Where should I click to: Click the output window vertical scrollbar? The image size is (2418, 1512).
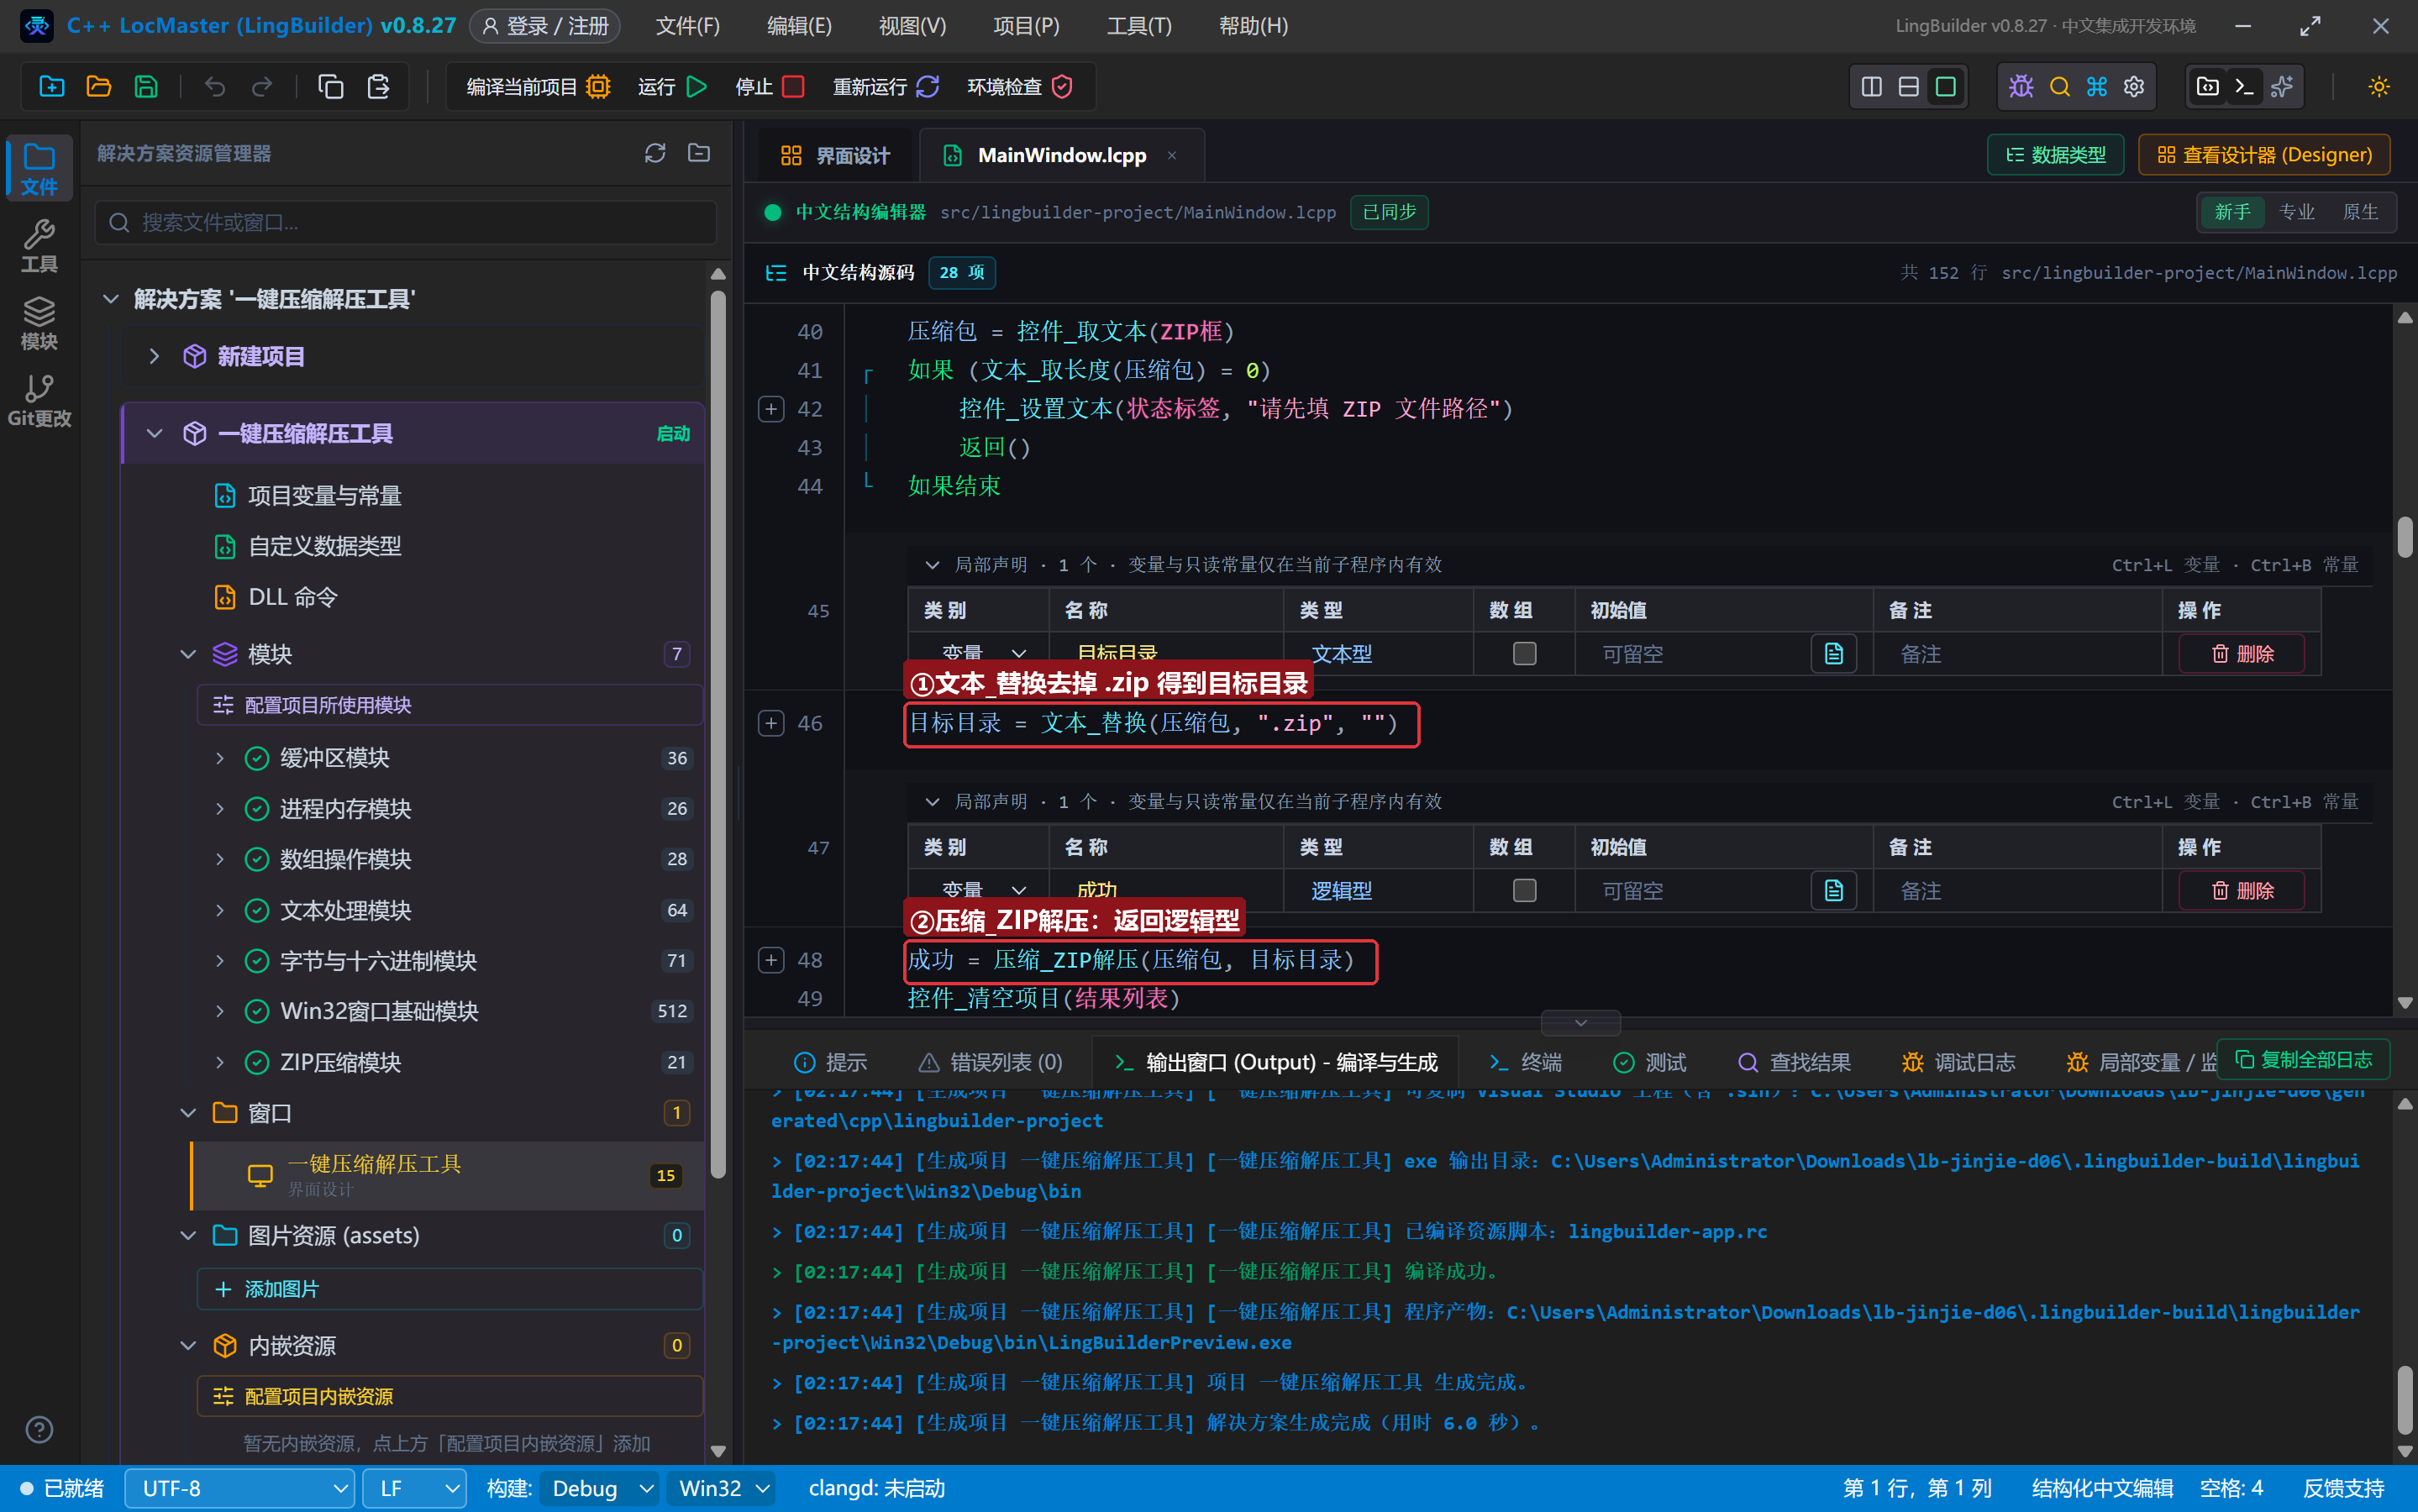[2405, 1400]
